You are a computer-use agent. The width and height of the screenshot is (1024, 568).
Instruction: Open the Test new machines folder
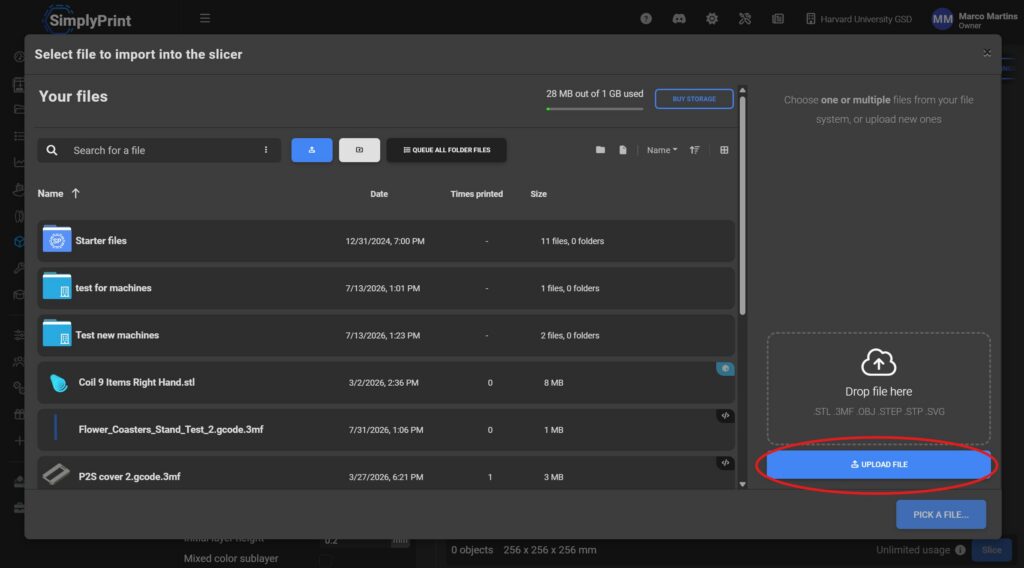click(386, 335)
